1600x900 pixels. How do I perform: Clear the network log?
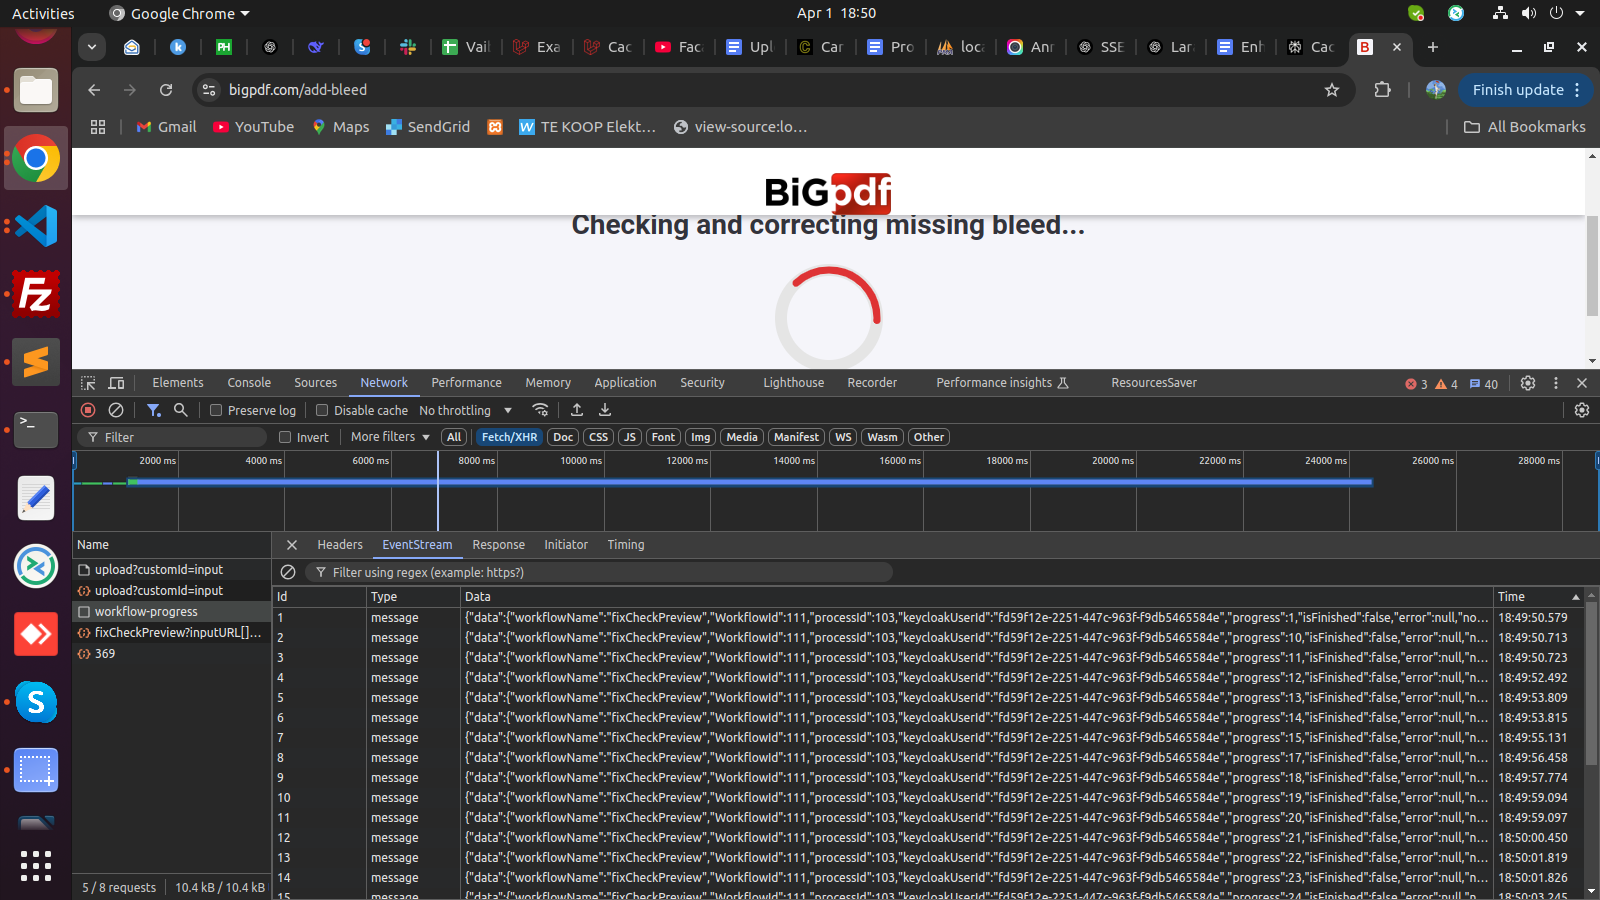pyautogui.click(x=116, y=410)
